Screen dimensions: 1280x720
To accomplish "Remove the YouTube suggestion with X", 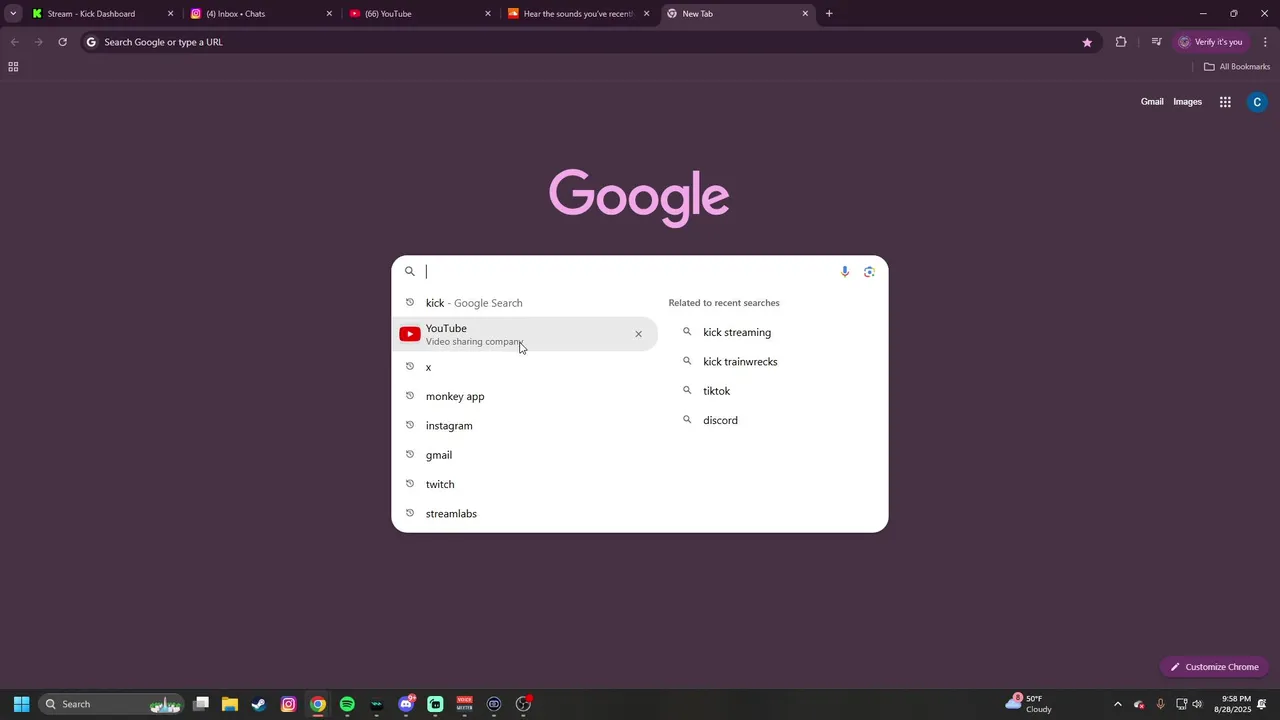I will 638,334.
